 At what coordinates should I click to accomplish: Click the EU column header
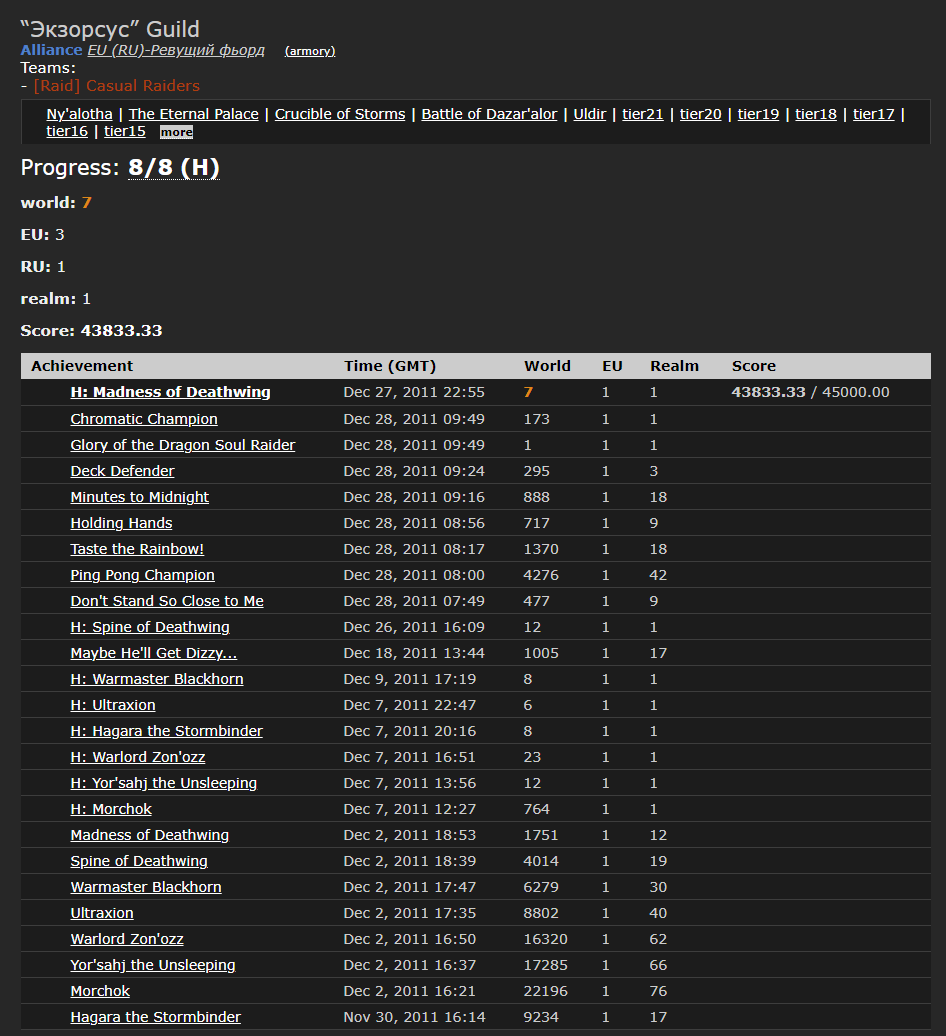coord(612,365)
